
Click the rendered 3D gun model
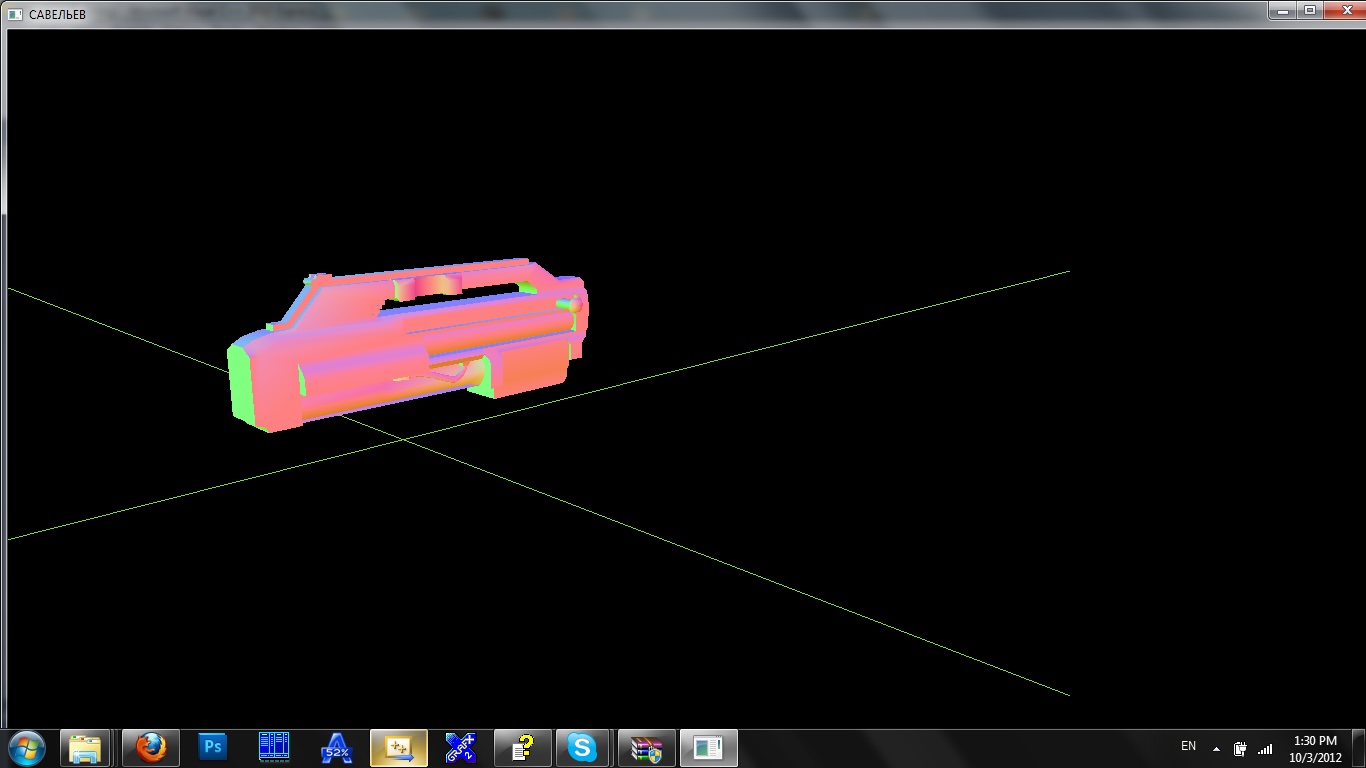click(408, 345)
